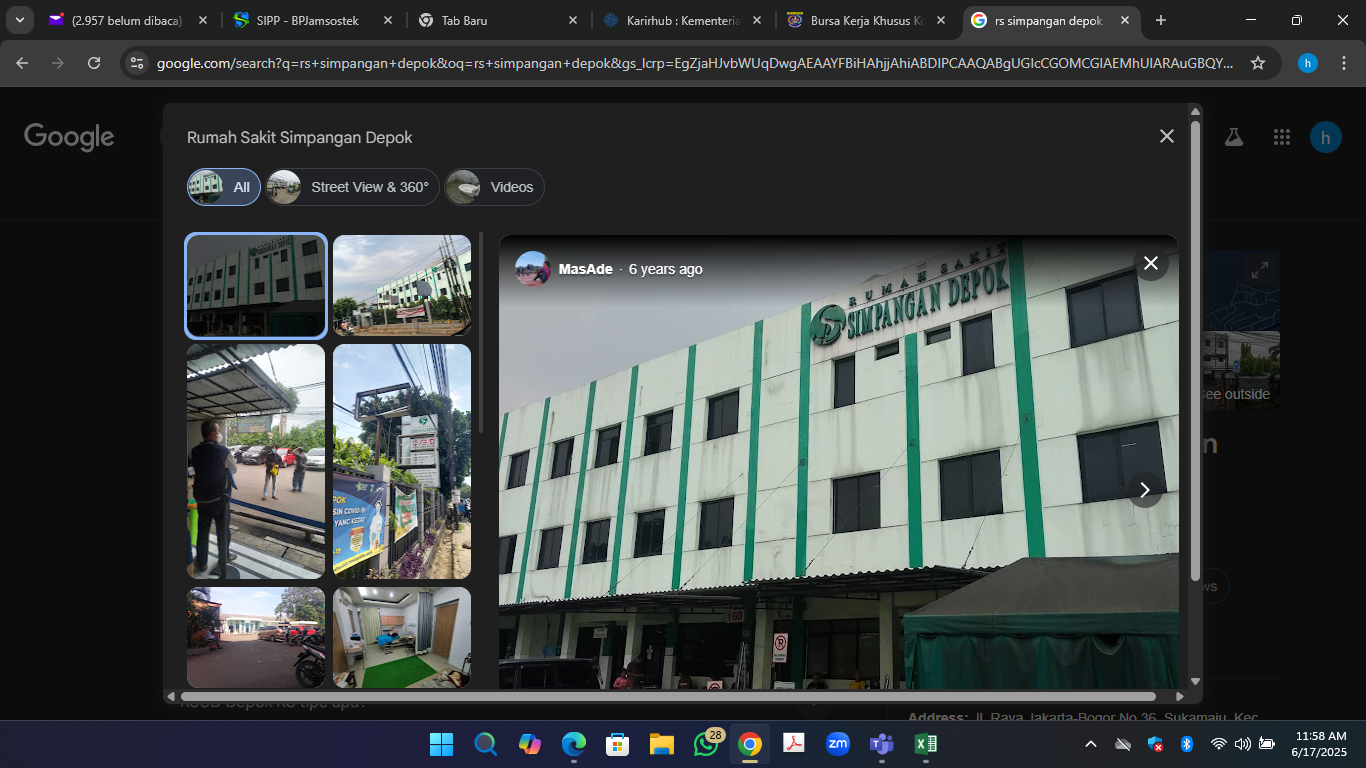Open Search Labs flask icon
This screenshot has width=1366, height=768.
(x=1234, y=137)
